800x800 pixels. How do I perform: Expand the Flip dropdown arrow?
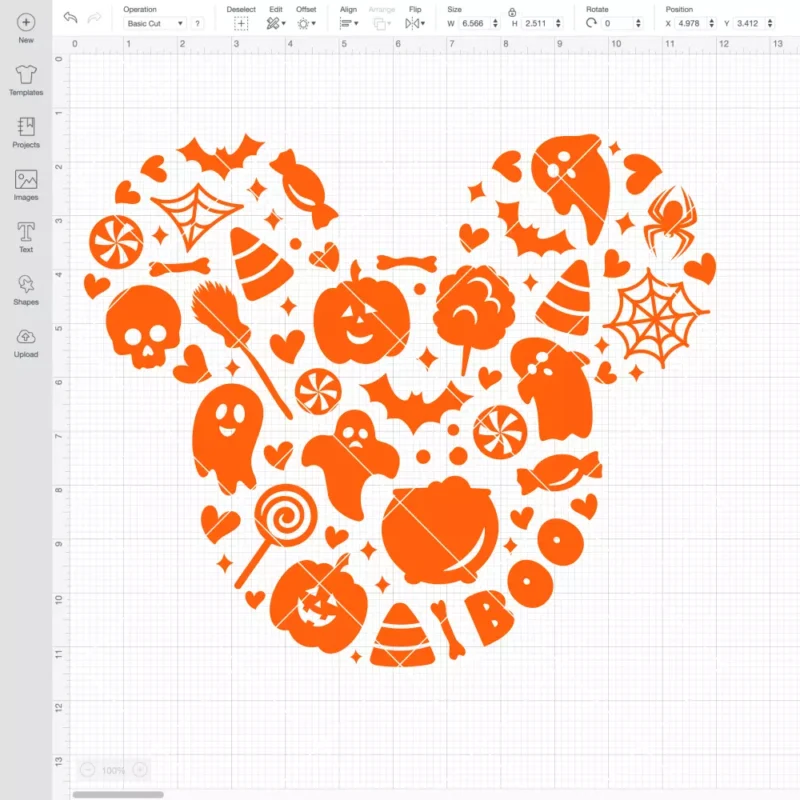(x=423, y=23)
